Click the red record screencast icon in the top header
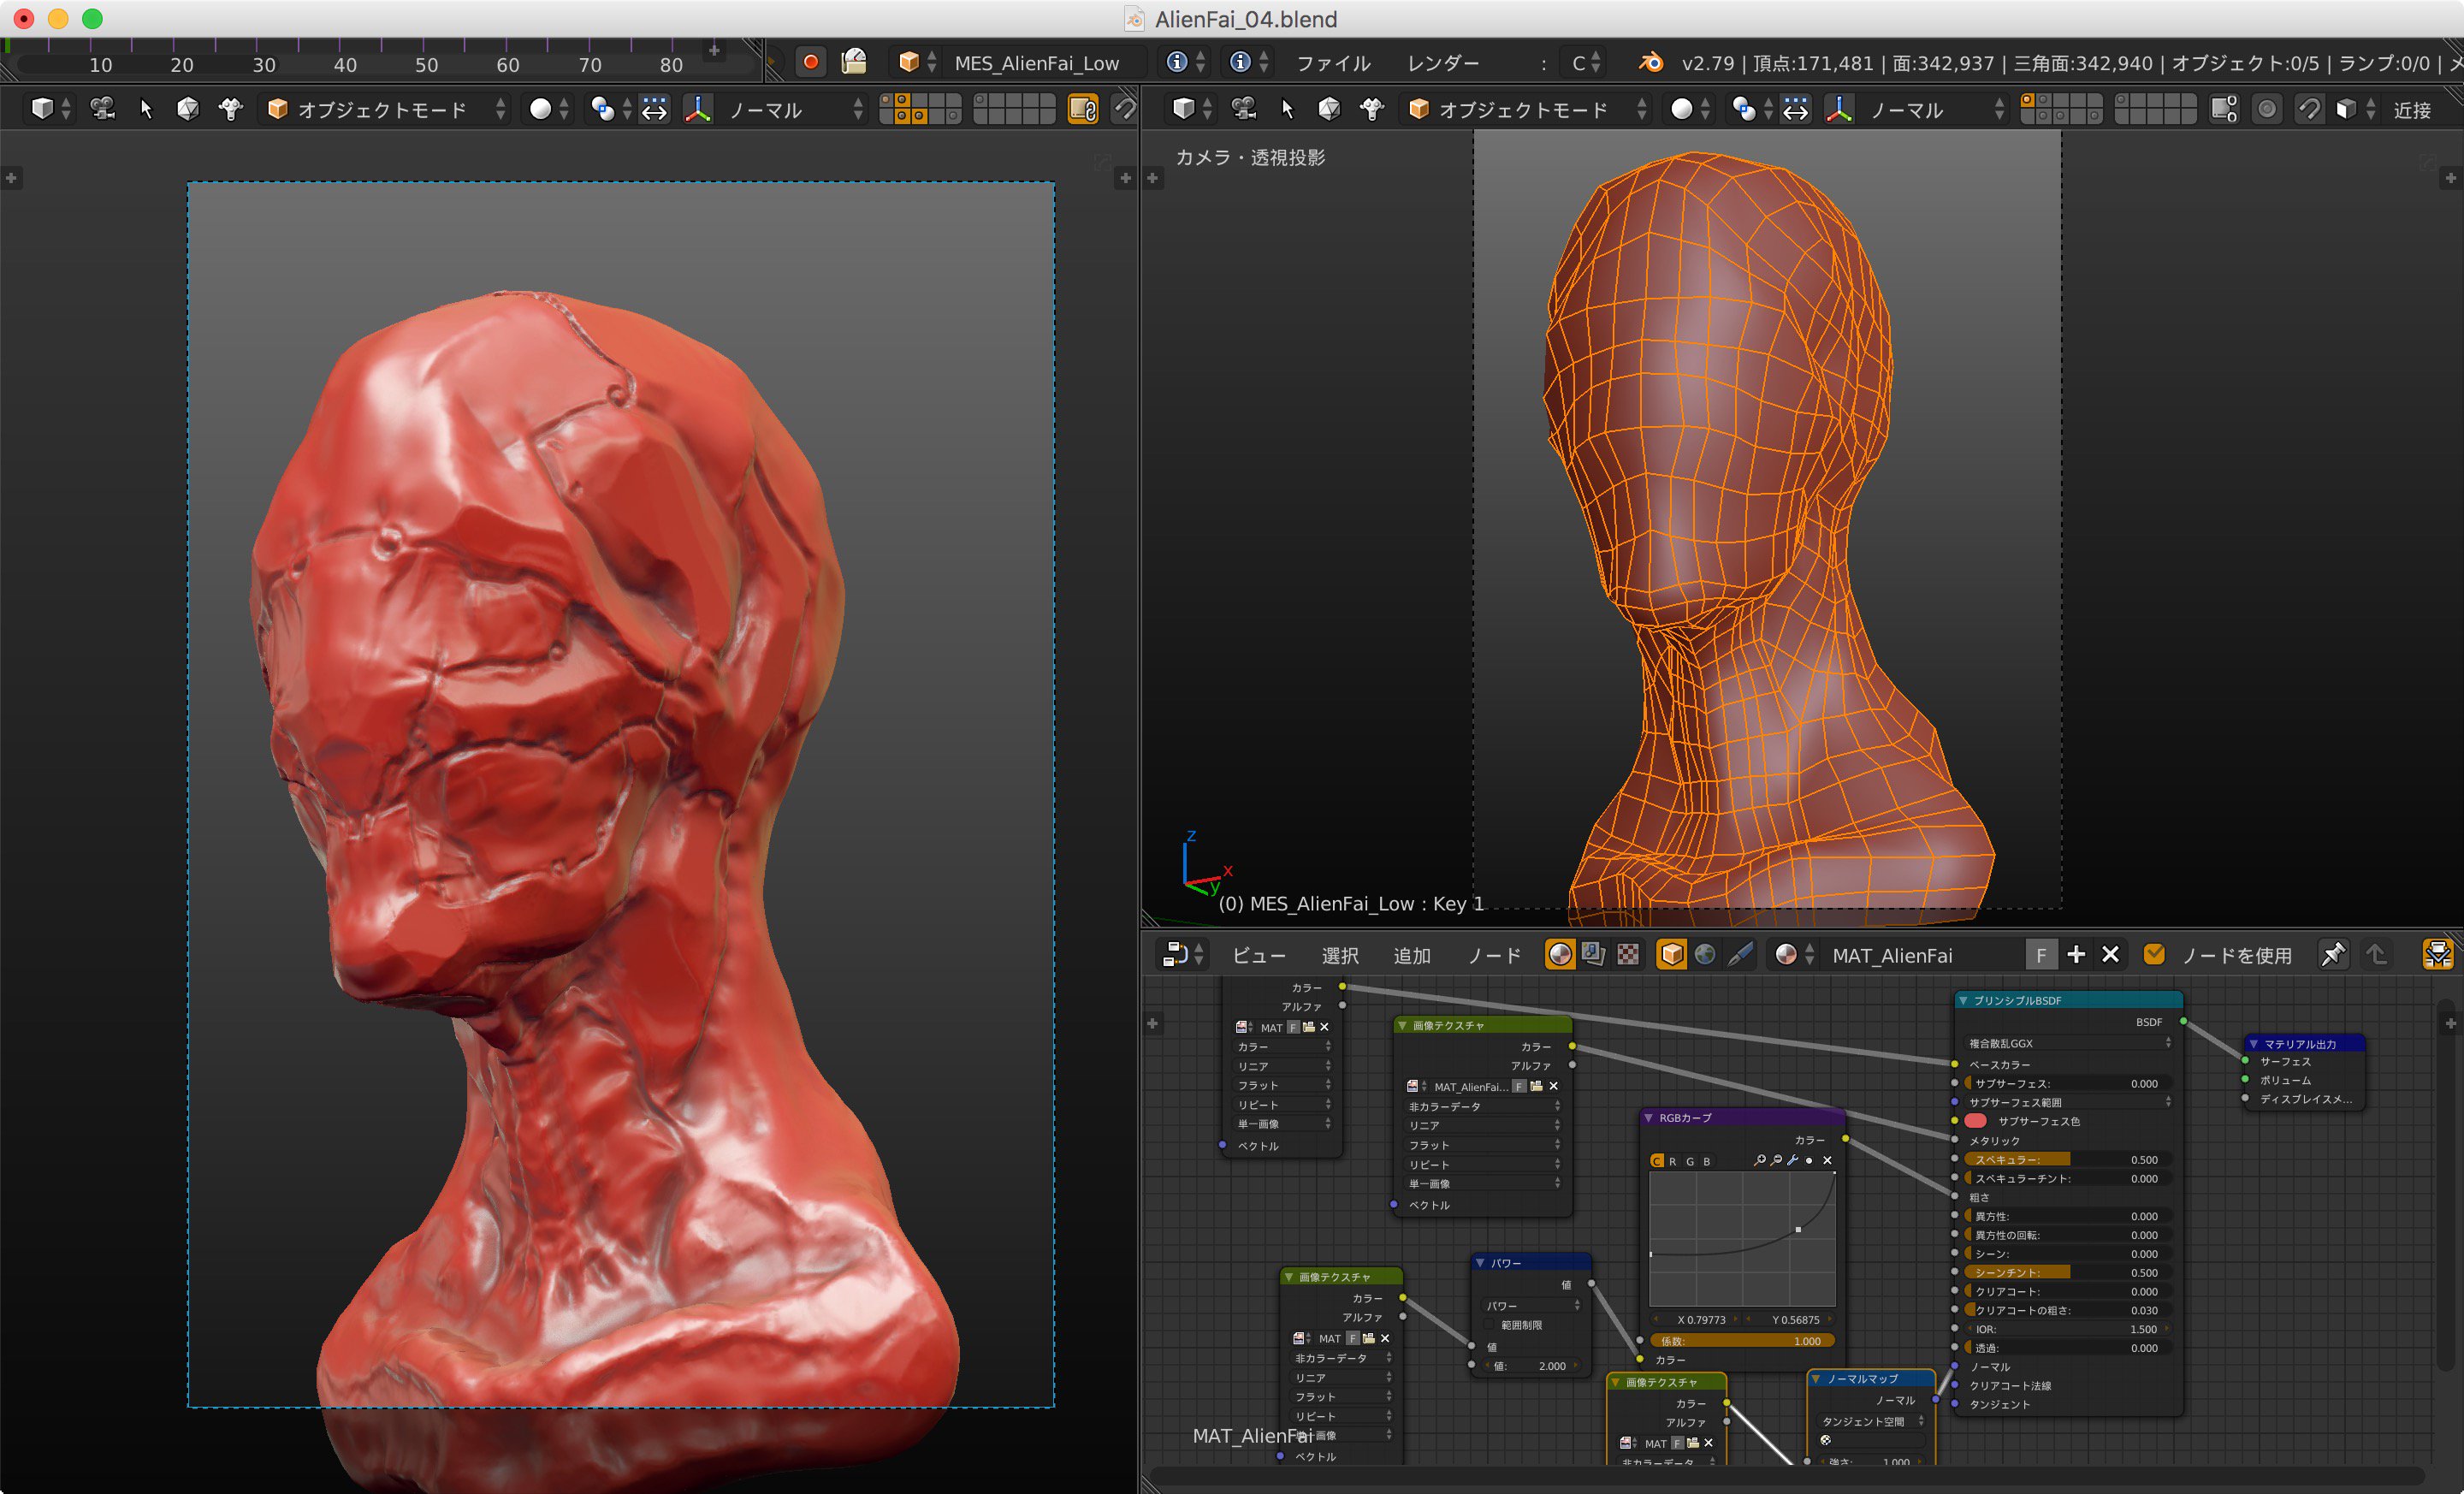Viewport: 2464px width, 1494px height. 810,62
